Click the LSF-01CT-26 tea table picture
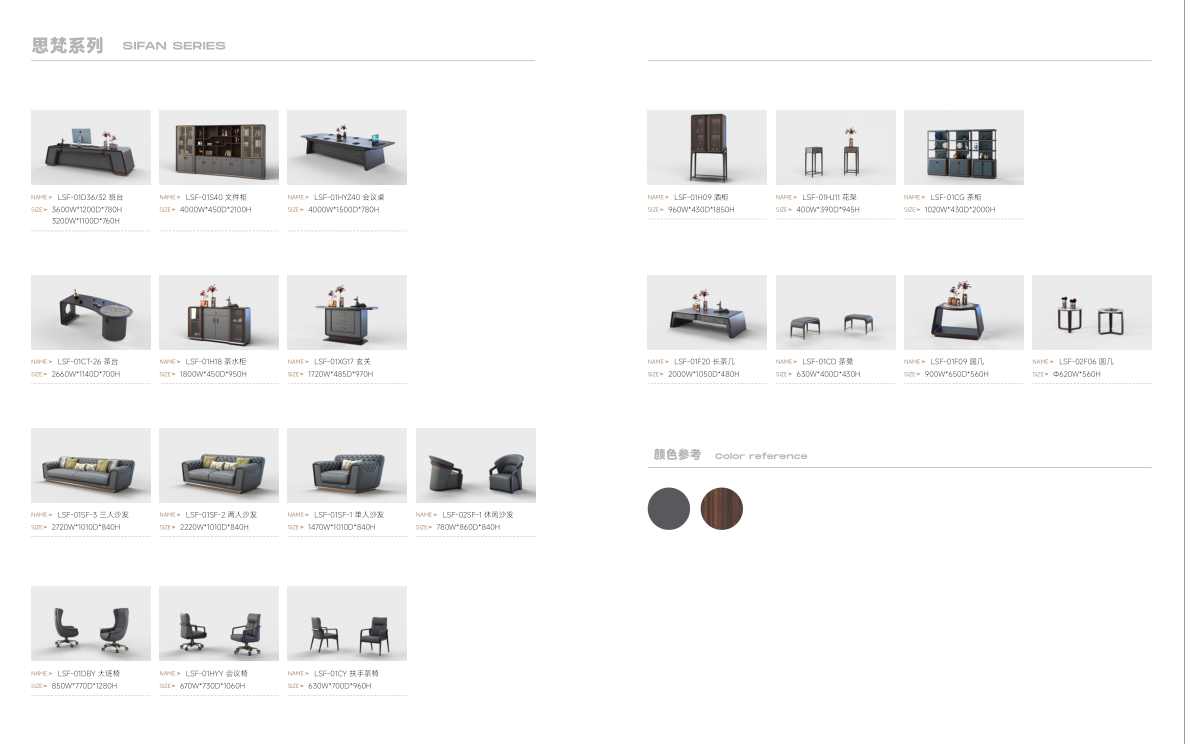Image resolution: width=1185 pixels, height=744 pixels. 91,312
